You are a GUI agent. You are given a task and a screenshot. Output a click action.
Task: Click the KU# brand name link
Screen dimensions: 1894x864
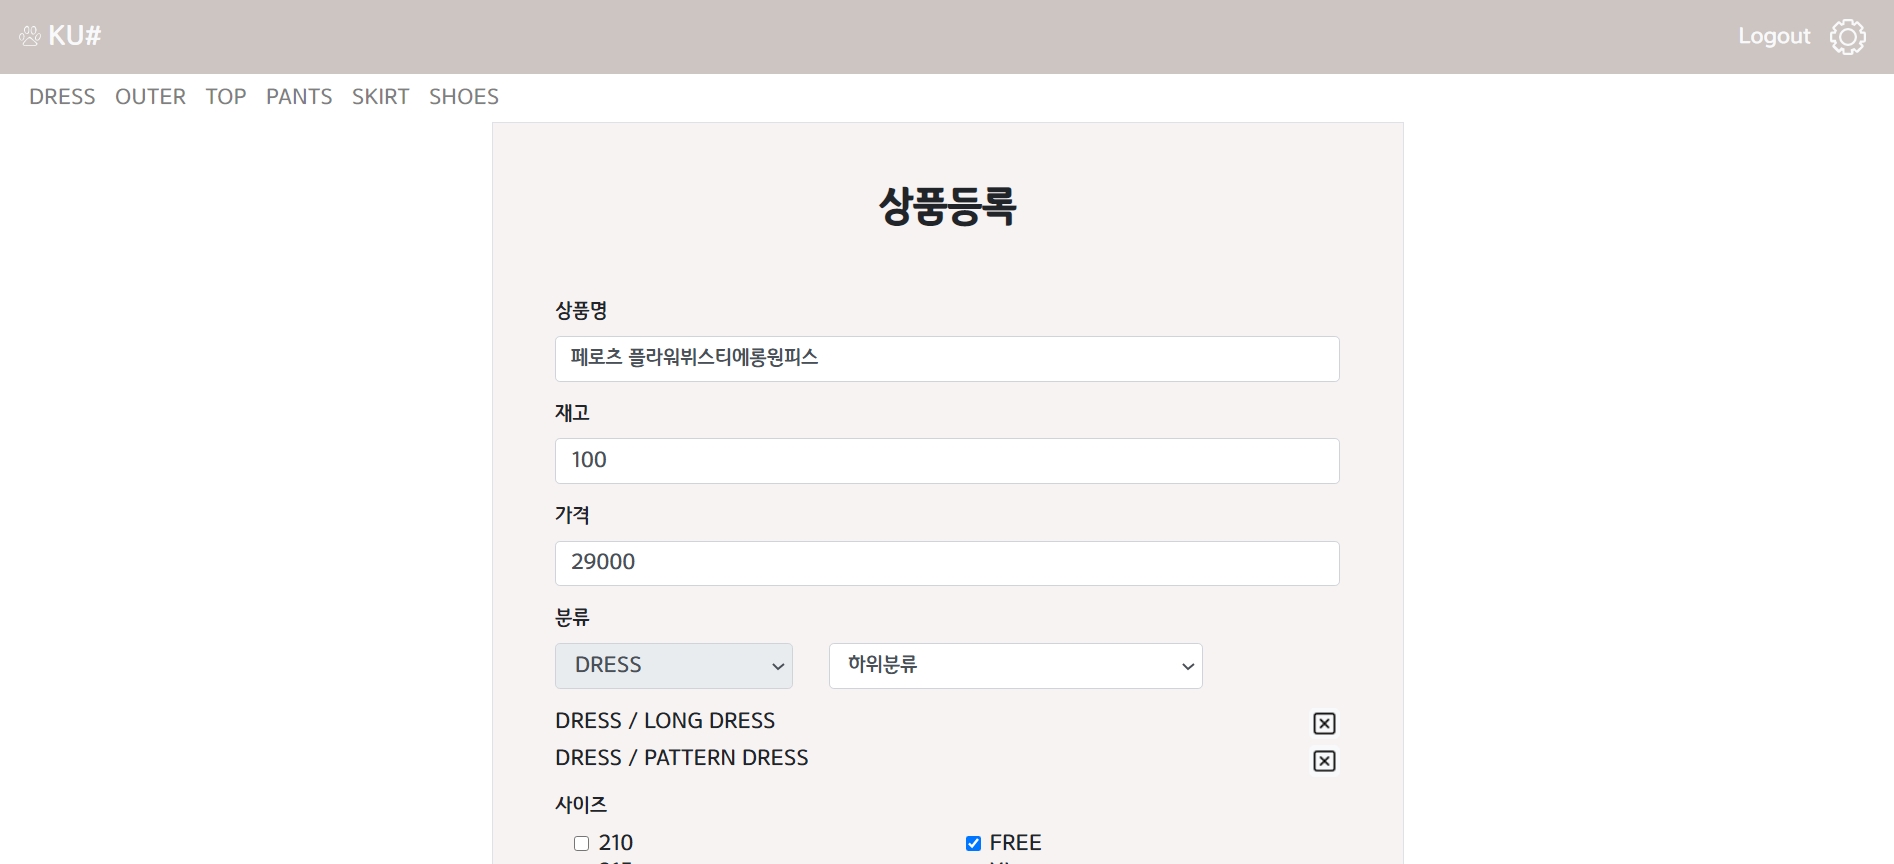tap(75, 37)
